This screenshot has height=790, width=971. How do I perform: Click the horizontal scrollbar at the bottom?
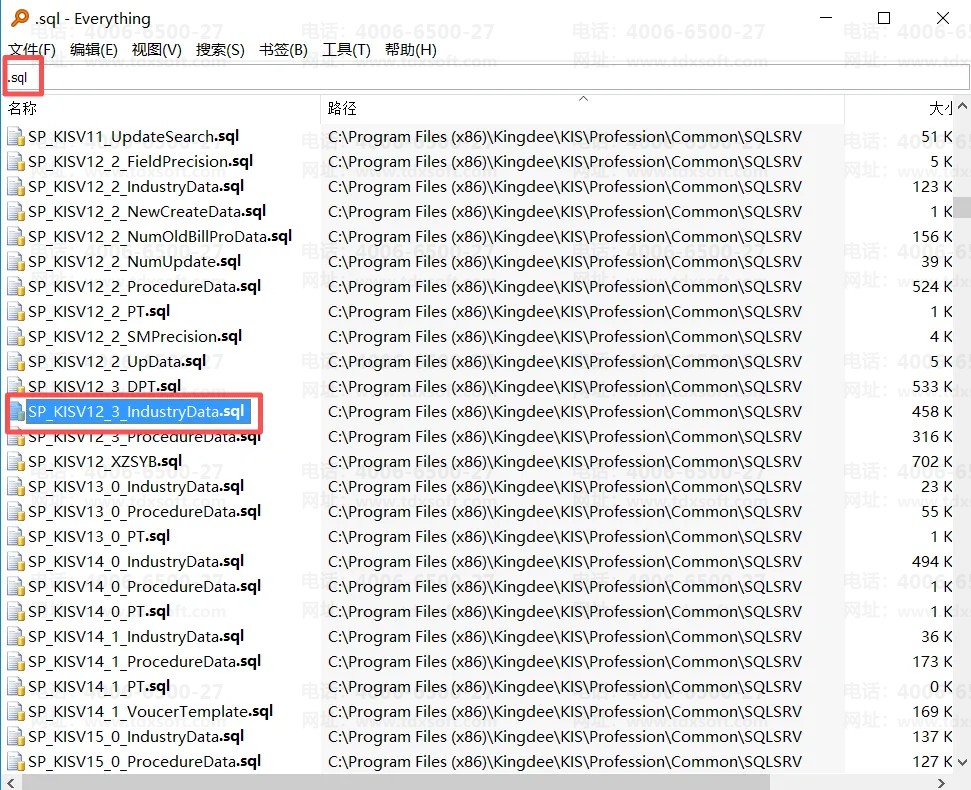400,781
